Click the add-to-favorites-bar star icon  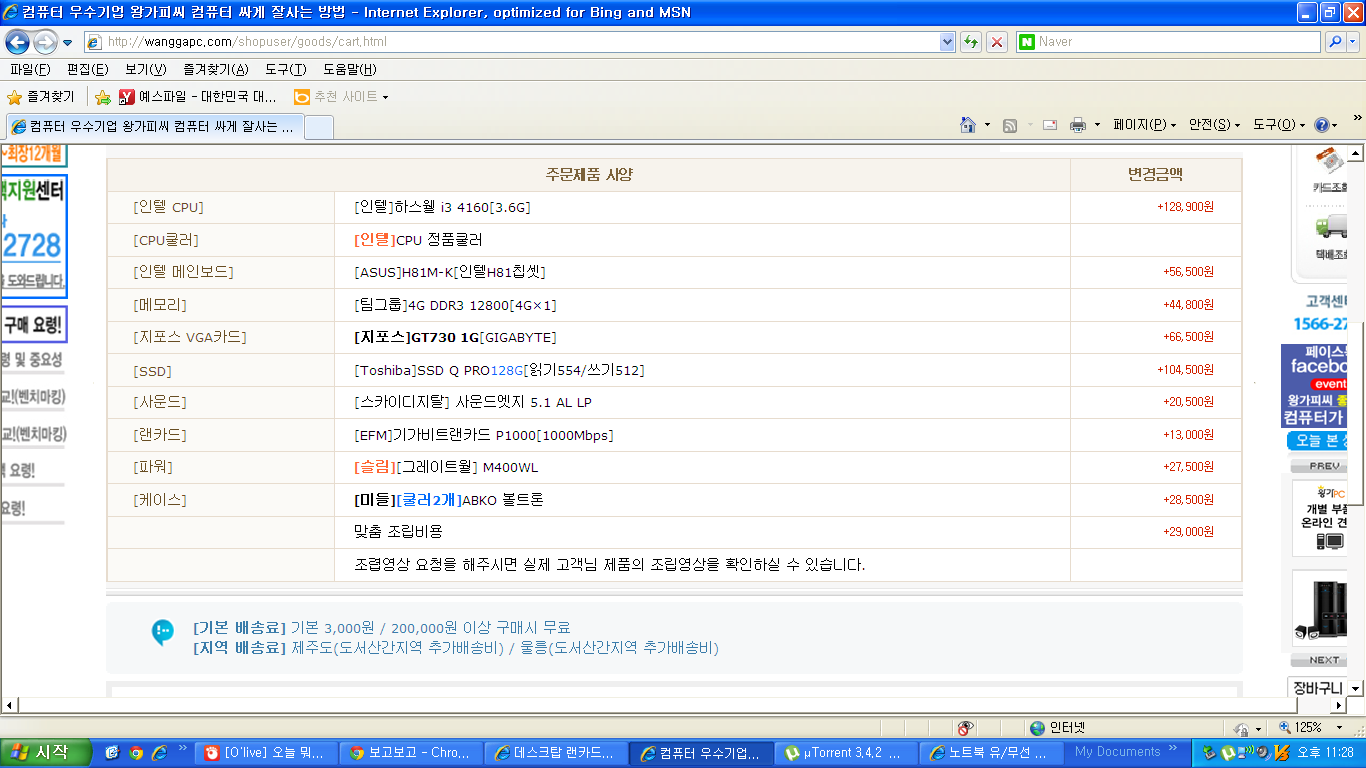tap(102, 97)
